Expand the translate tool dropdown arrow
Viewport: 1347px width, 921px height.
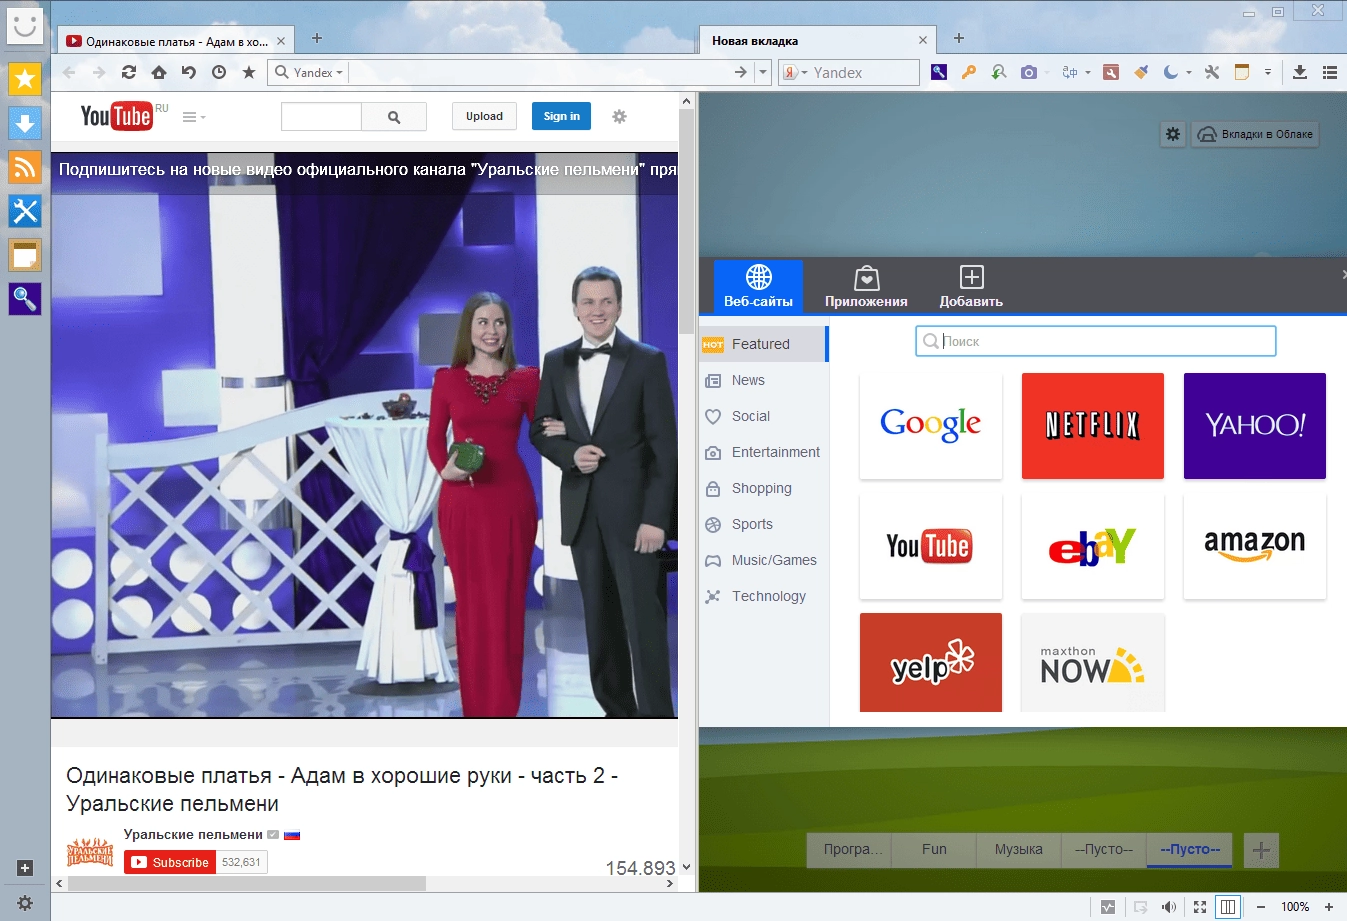[1088, 72]
